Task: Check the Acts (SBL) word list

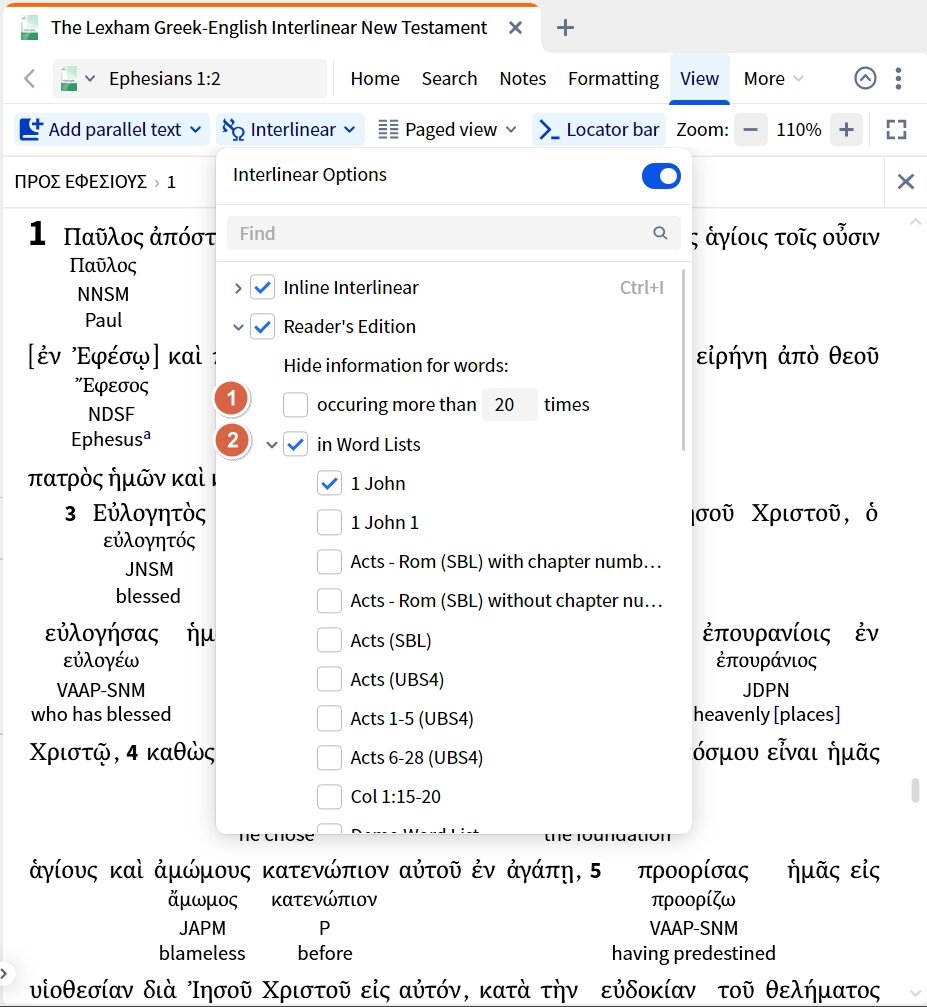Action: (x=329, y=640)
